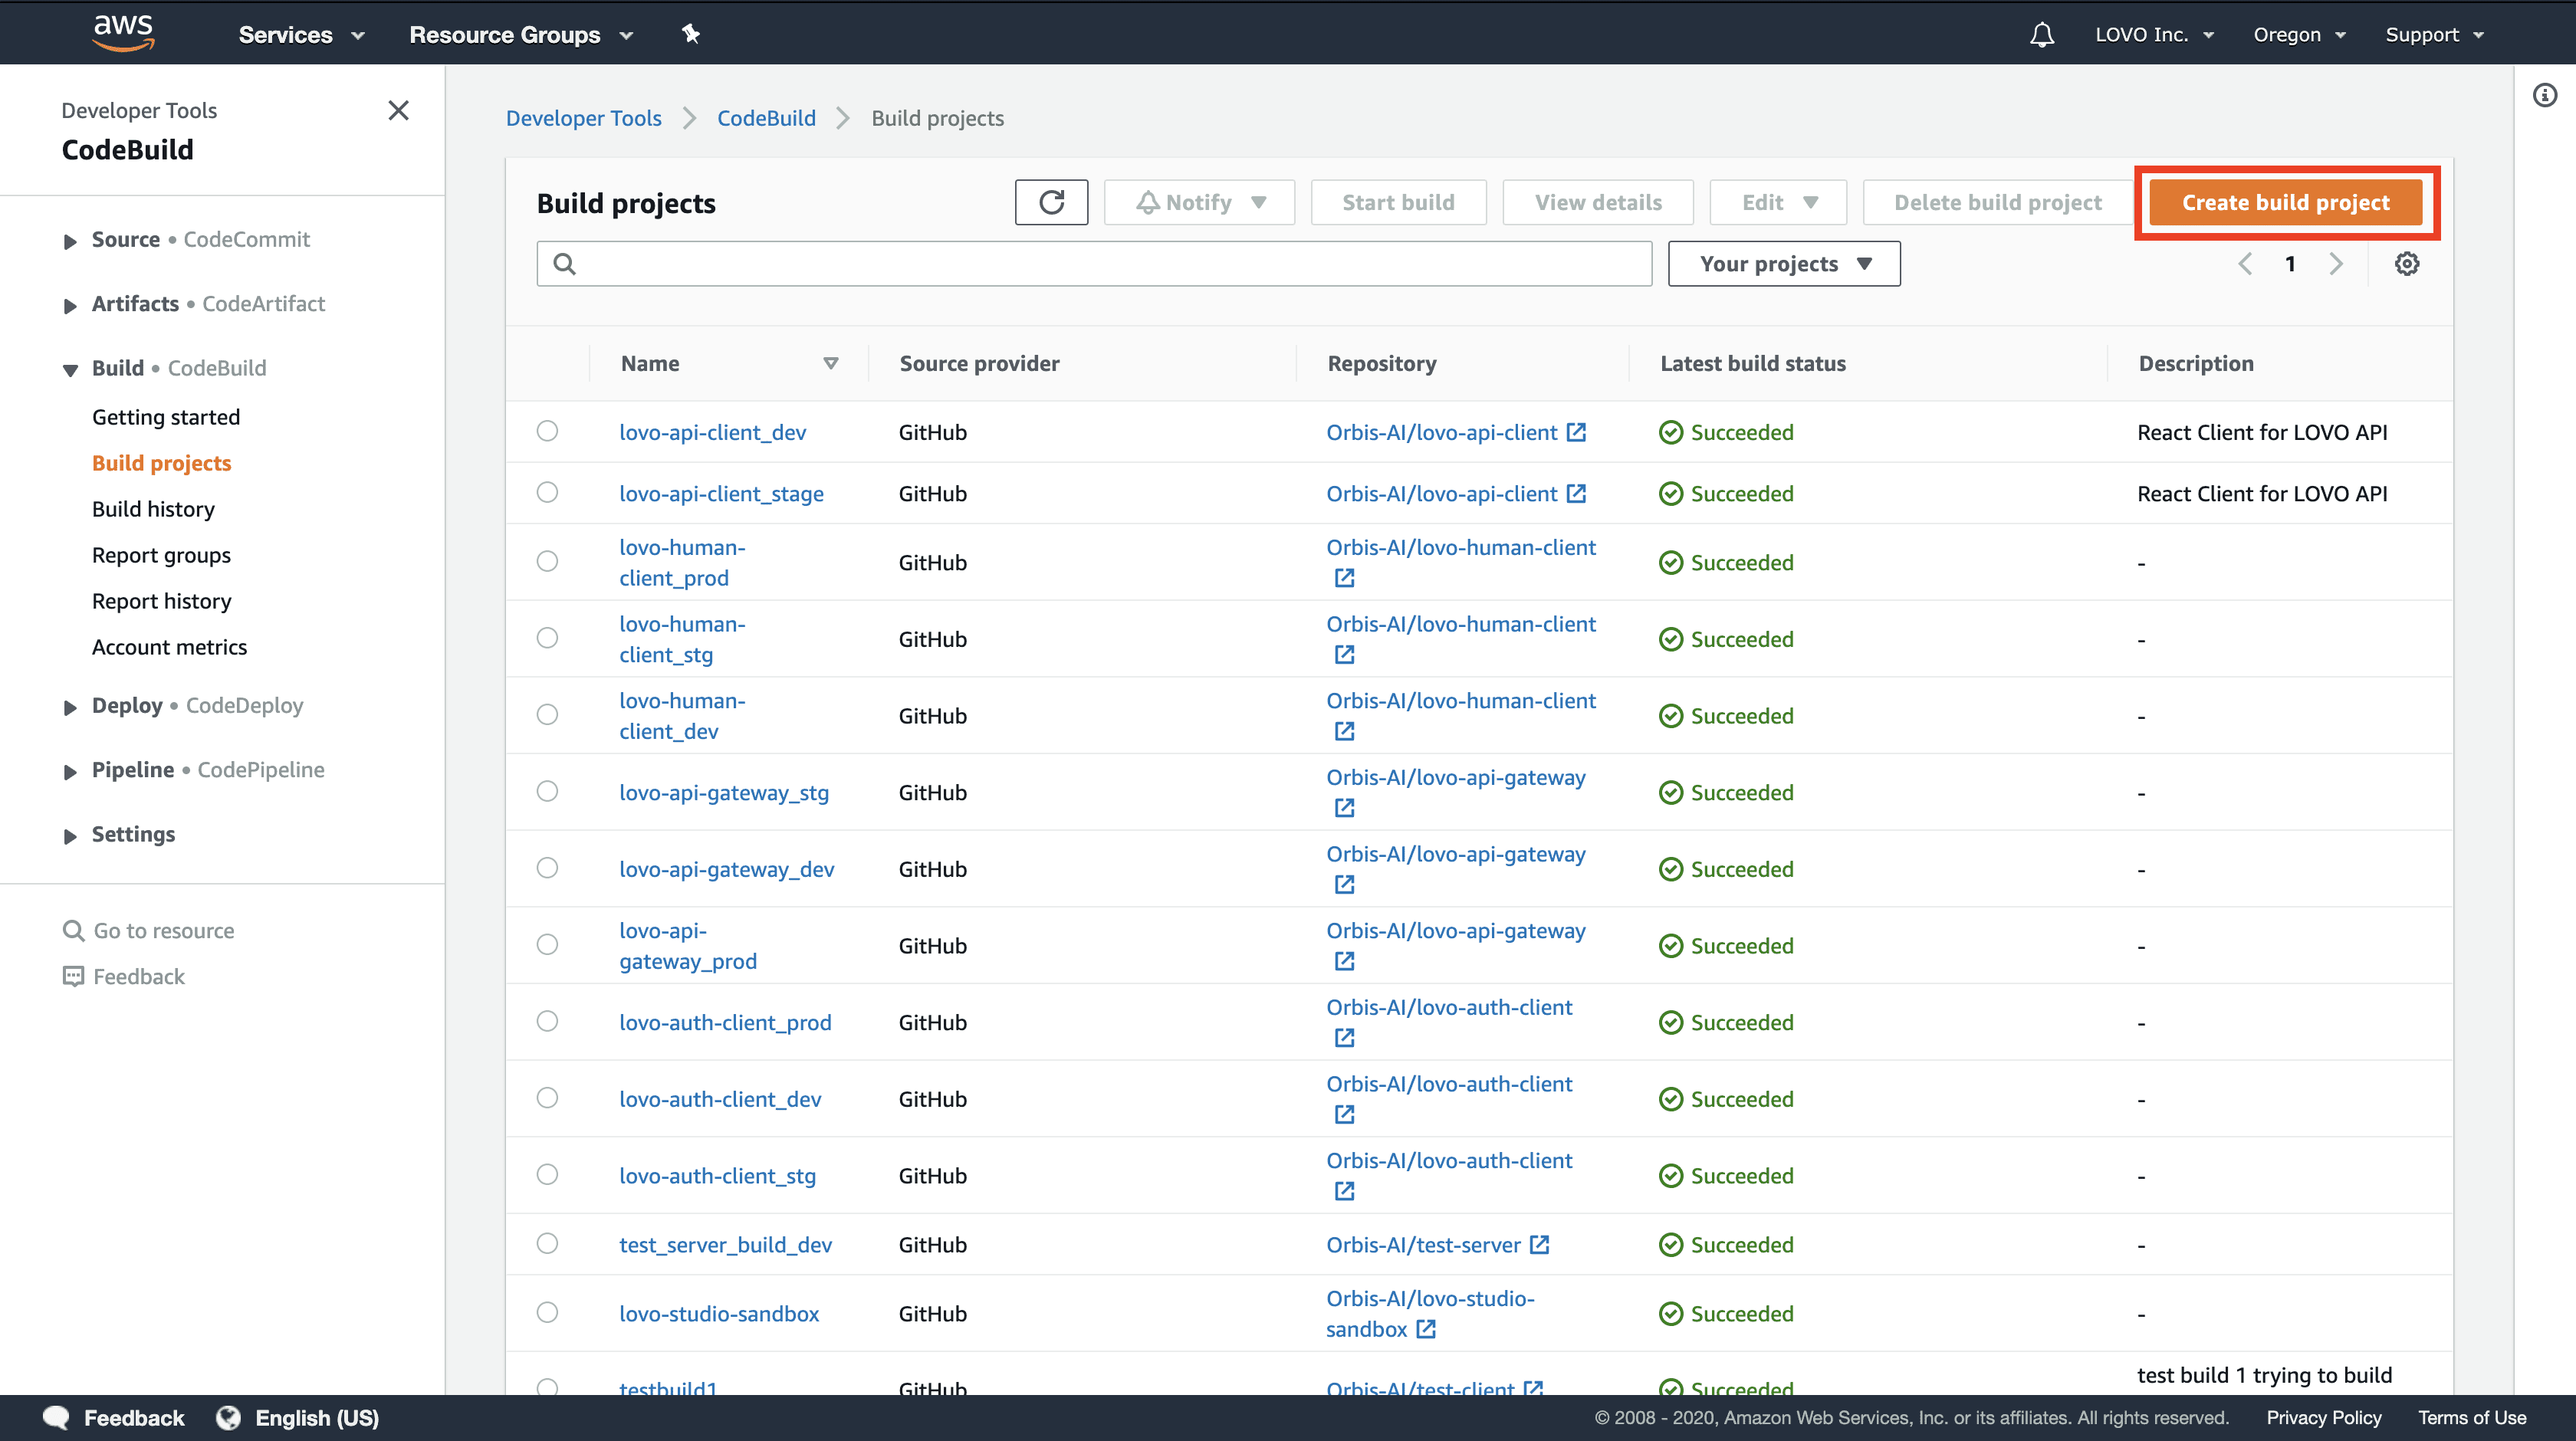This screenshot has height=1441, width=2576.
Task: Open the Your projects filter dropdown
Action: 1784,264
